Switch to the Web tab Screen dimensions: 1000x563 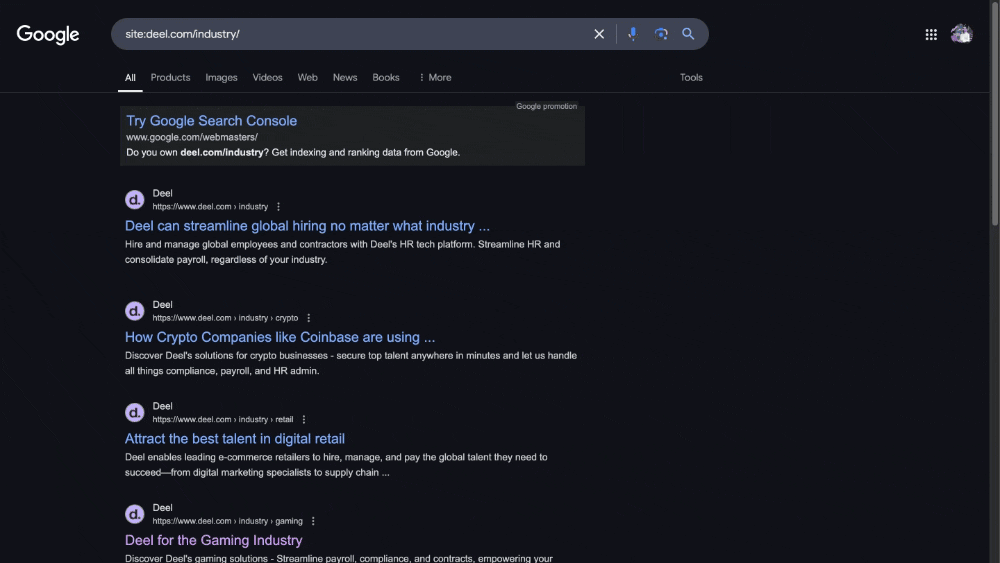click(x=307, y=78)
